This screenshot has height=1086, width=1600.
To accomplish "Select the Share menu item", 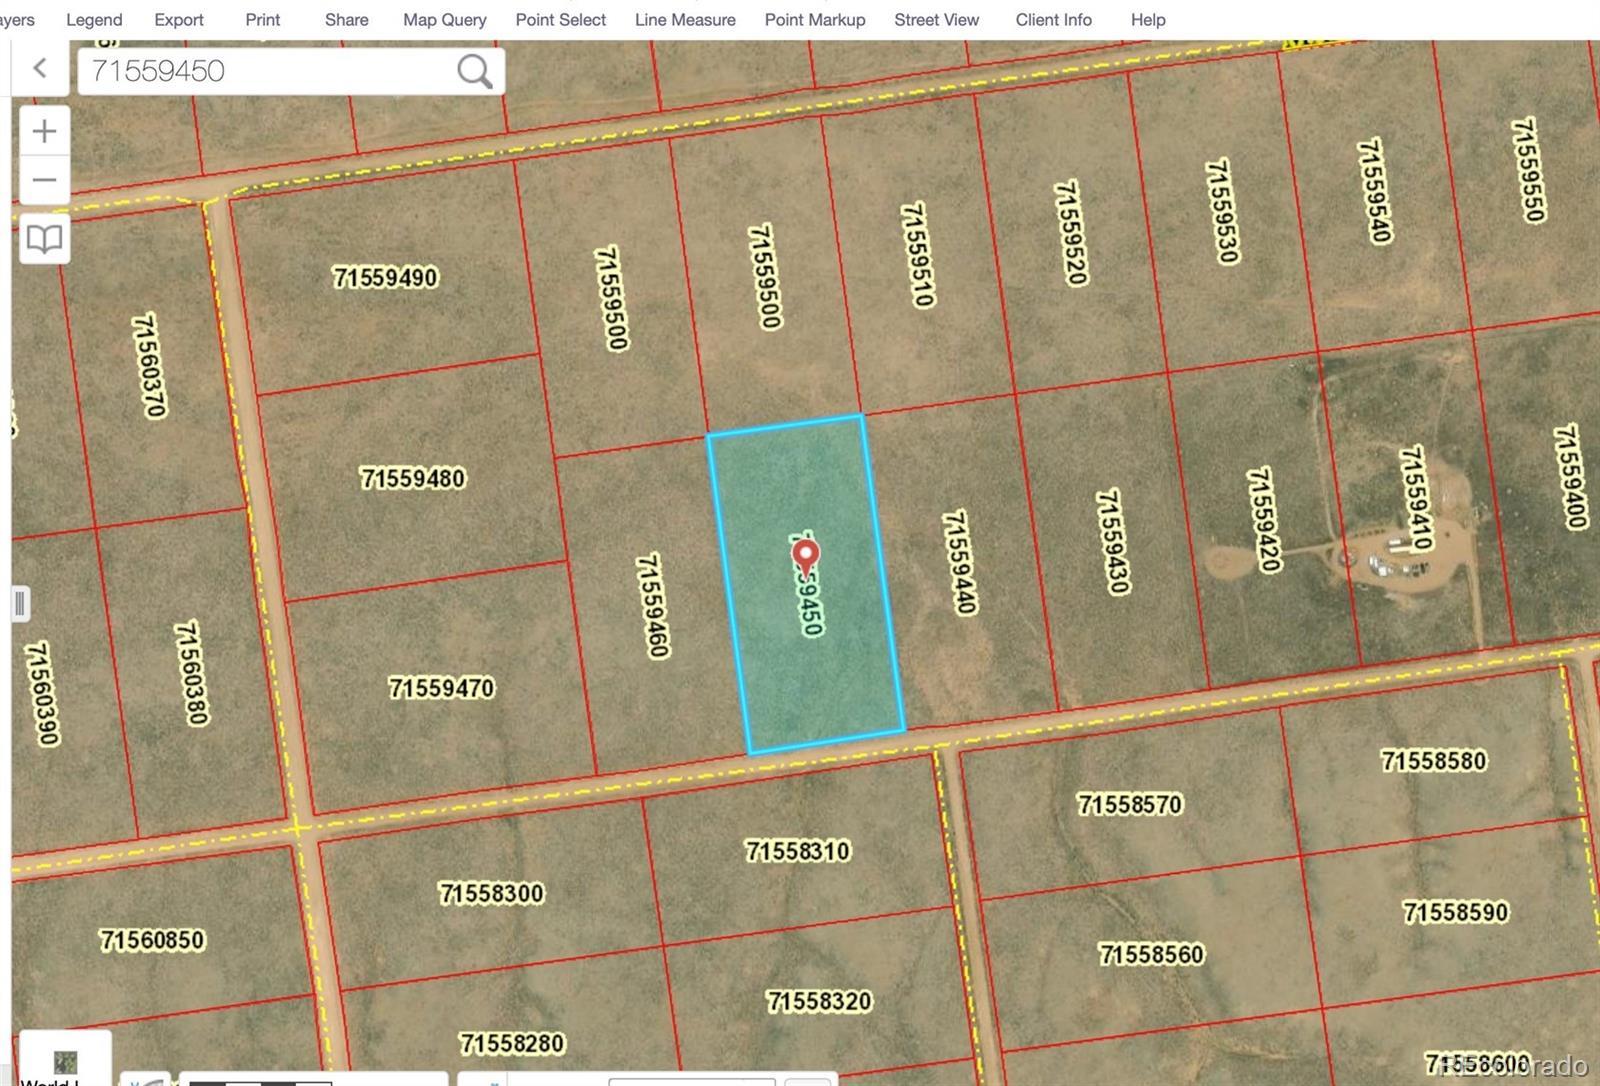I will pyautogui.click(x=346, y=20).
